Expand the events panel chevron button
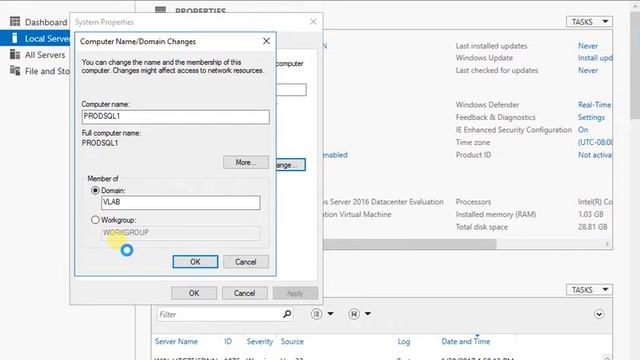Screen dimensions: 640x360 [x=599, y=314]
